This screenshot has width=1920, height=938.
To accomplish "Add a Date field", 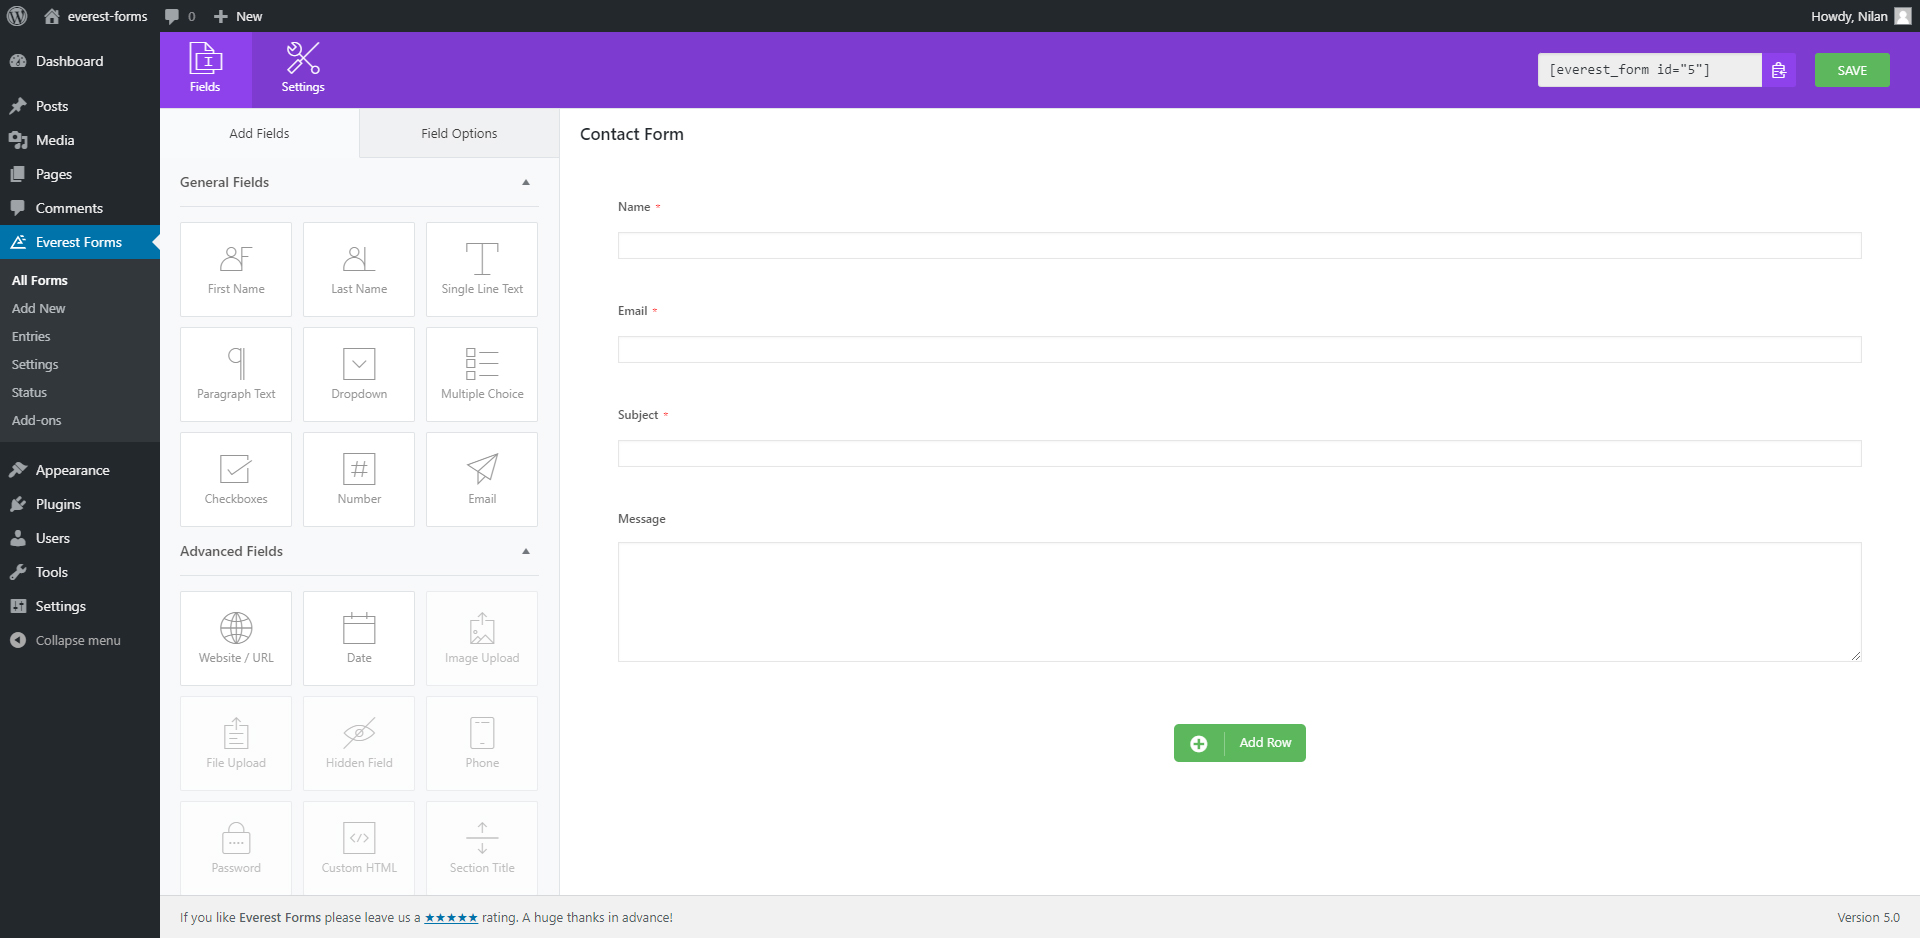I will point(359,638).
